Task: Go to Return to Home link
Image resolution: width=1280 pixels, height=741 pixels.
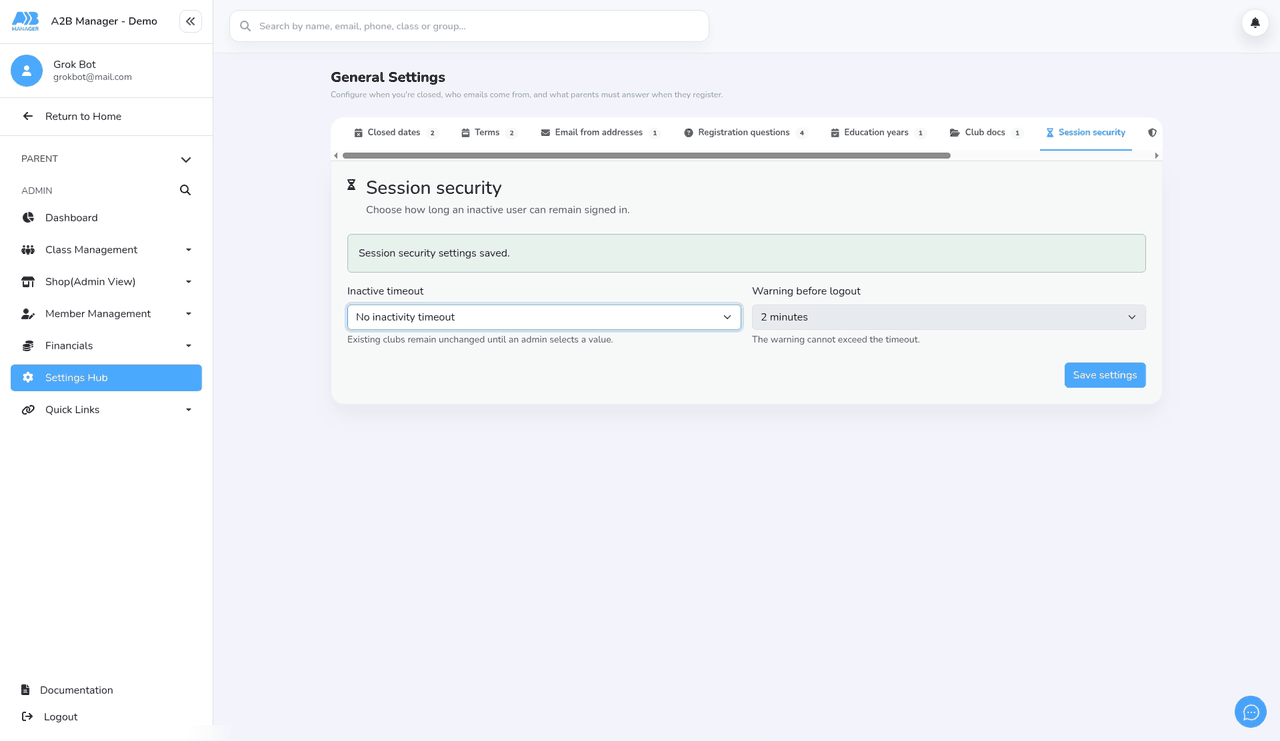Action: (83, 116)
